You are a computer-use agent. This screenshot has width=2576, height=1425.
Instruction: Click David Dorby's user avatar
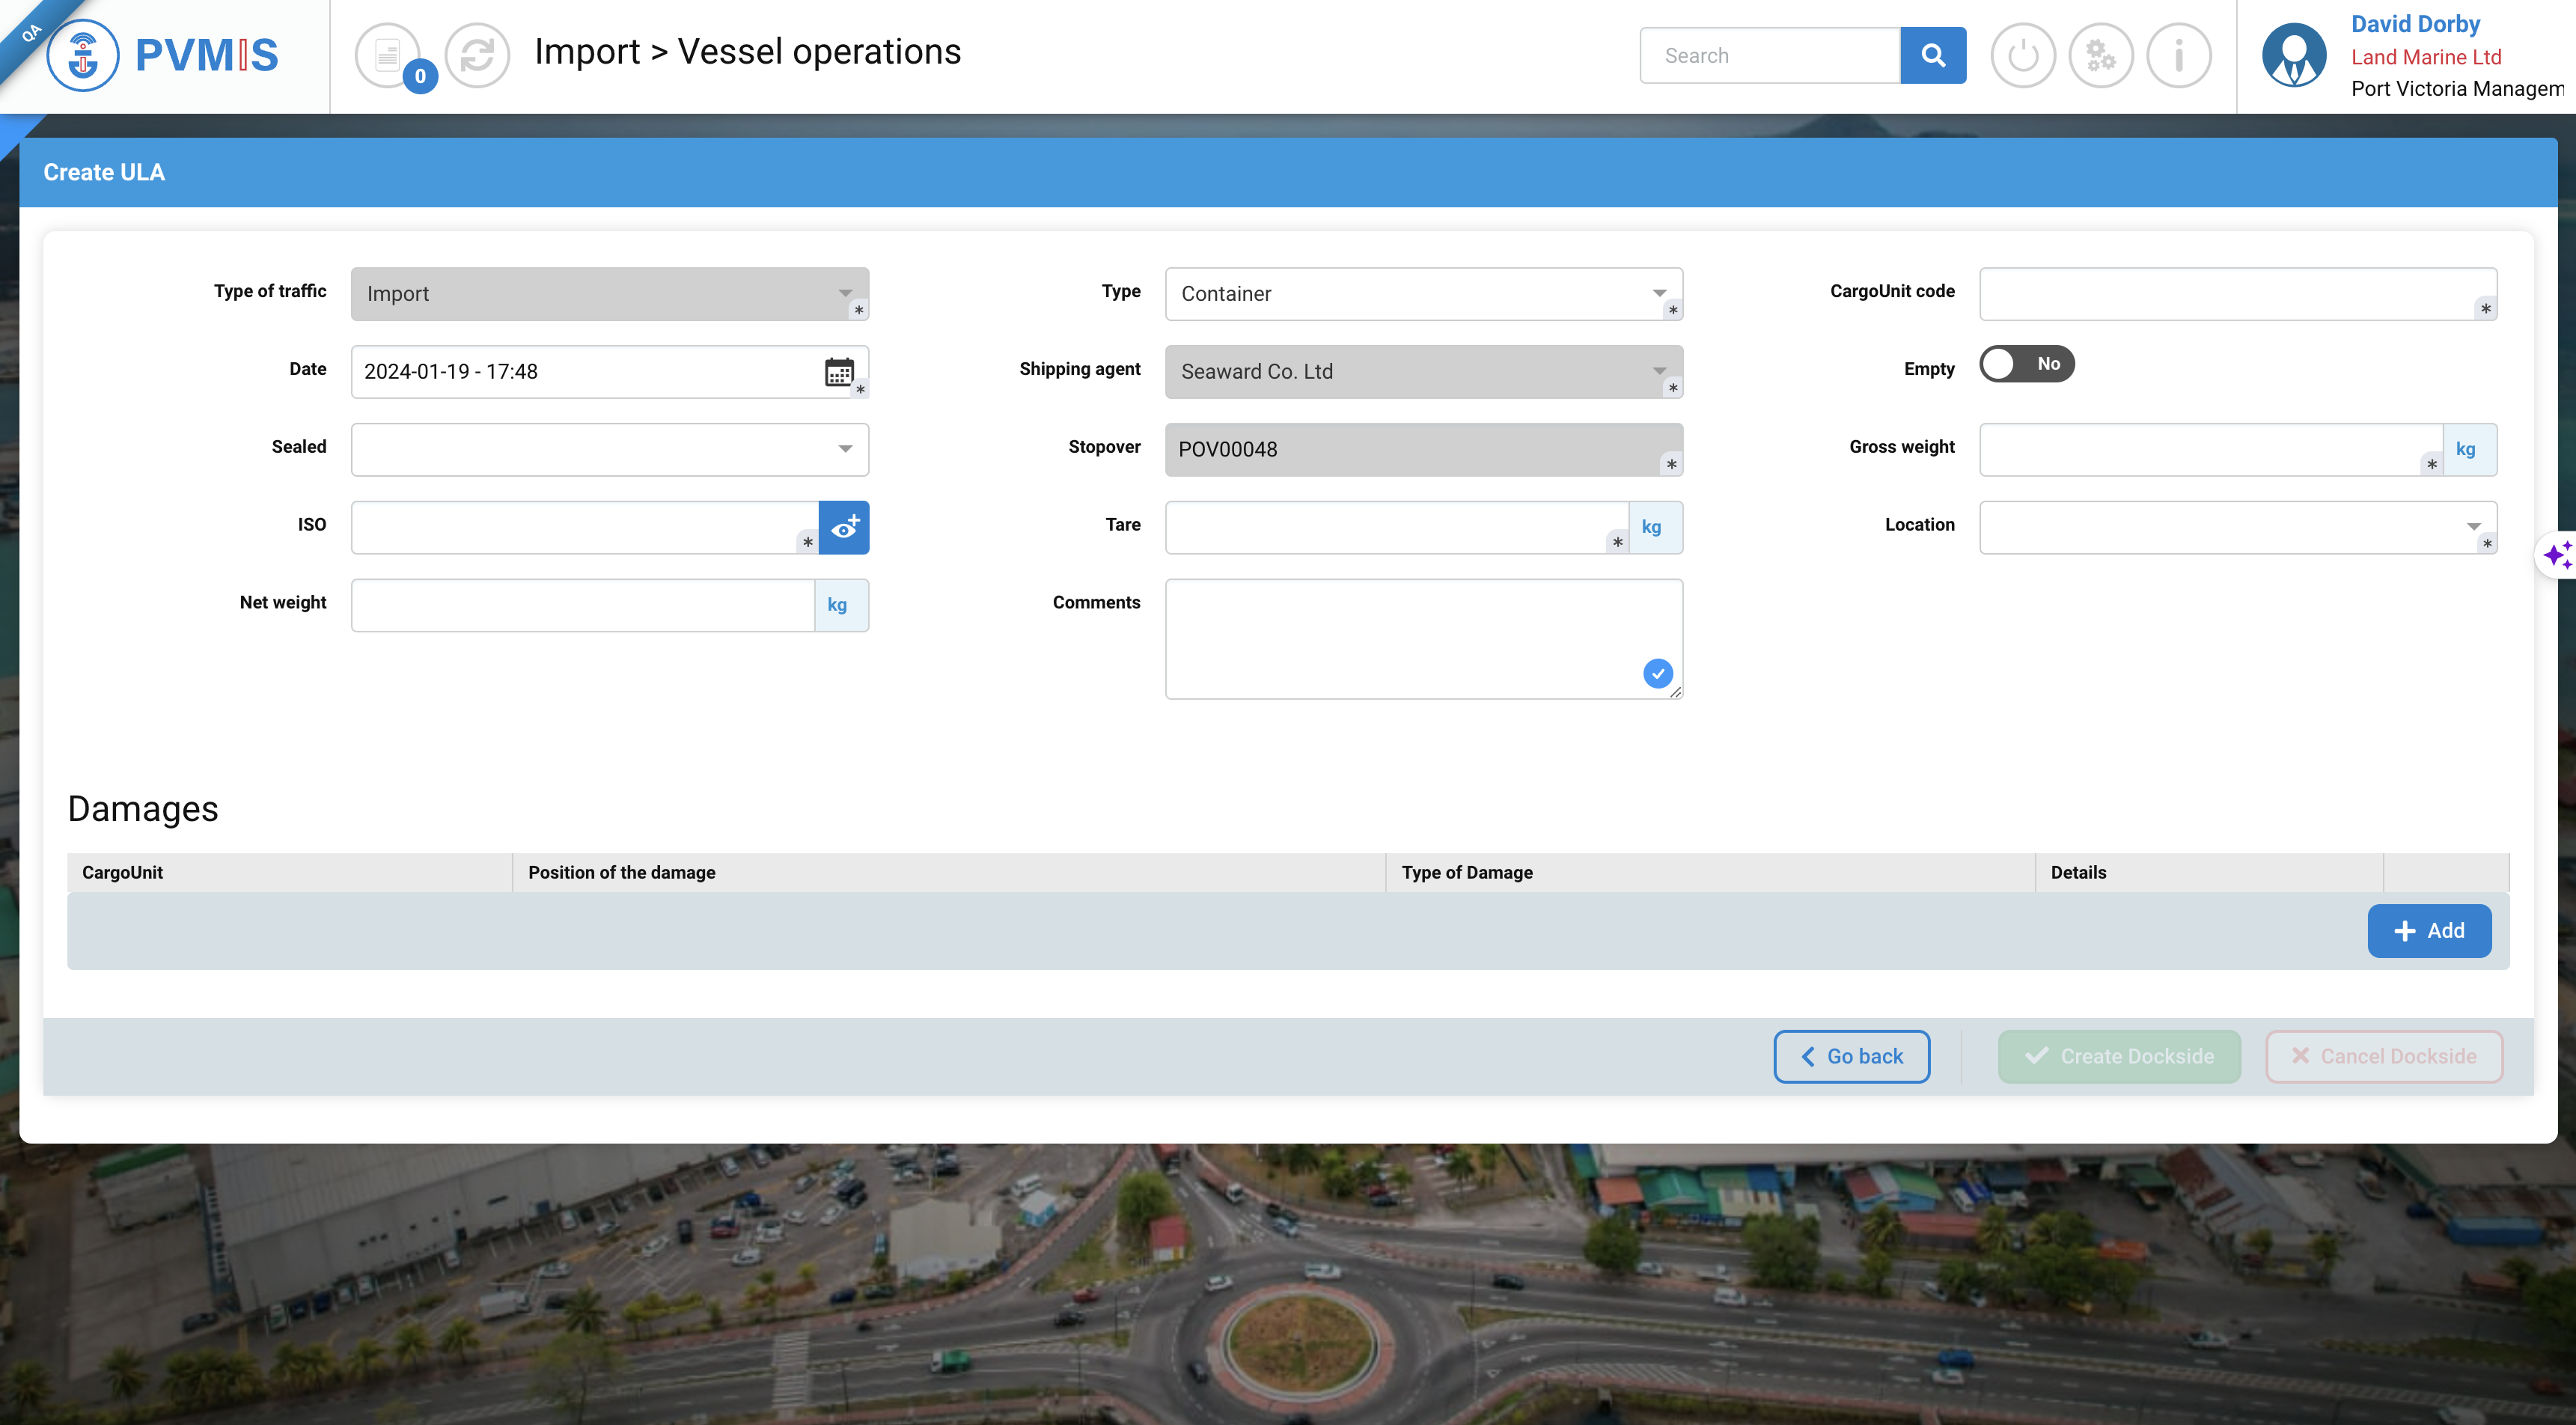(2294, 55)
